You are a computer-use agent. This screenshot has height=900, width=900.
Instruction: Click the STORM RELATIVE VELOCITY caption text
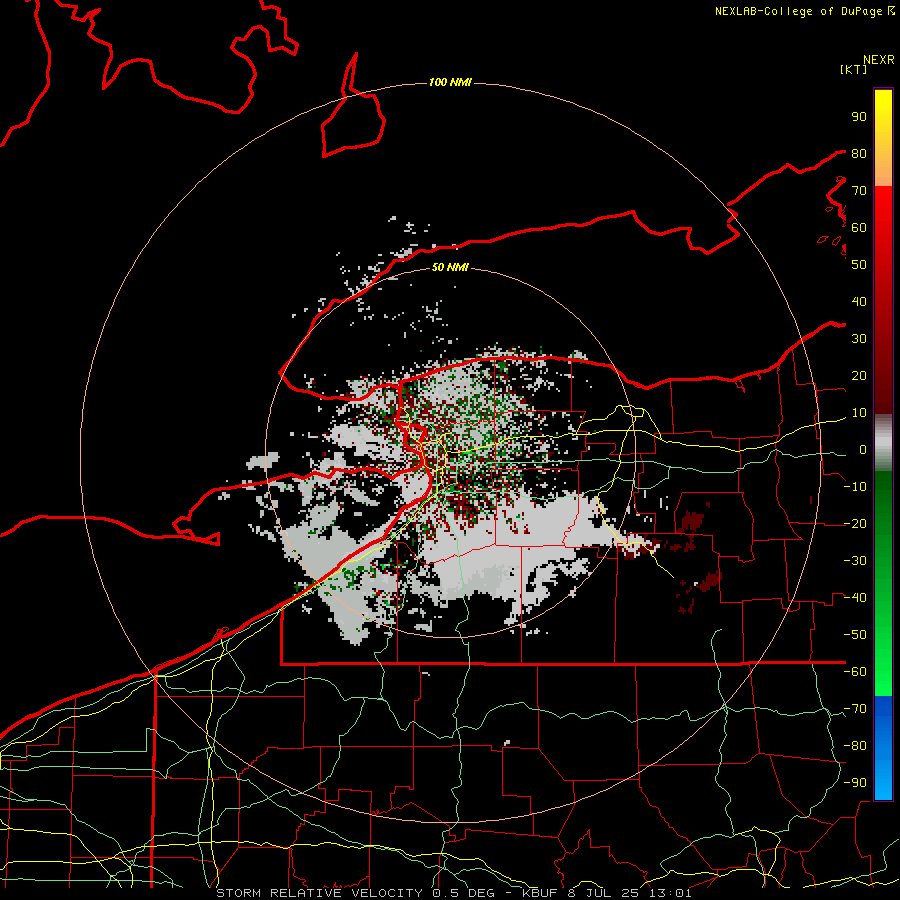320,893
